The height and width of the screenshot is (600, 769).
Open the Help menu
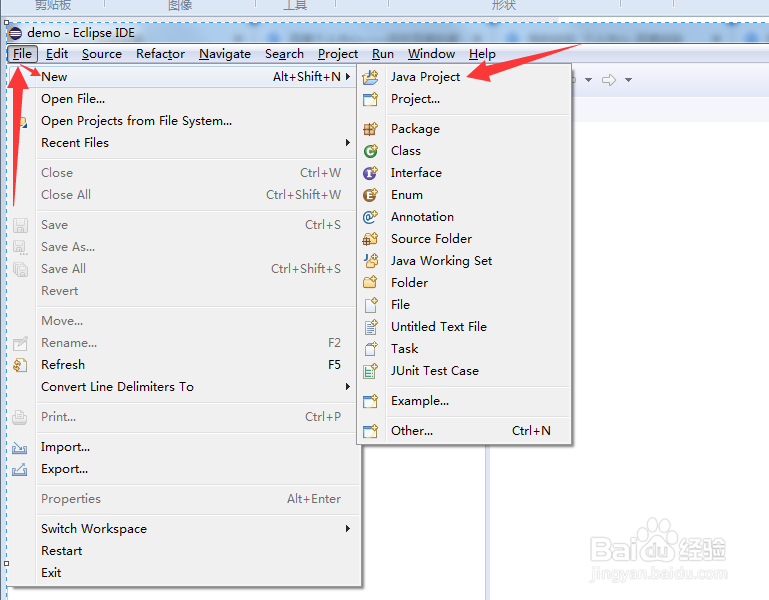click(482, 54)
